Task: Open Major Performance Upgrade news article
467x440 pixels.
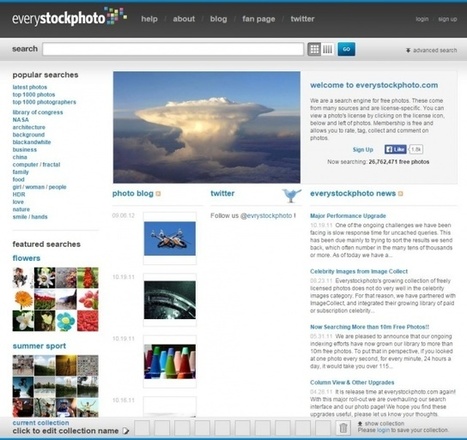Action: (348, 216)
